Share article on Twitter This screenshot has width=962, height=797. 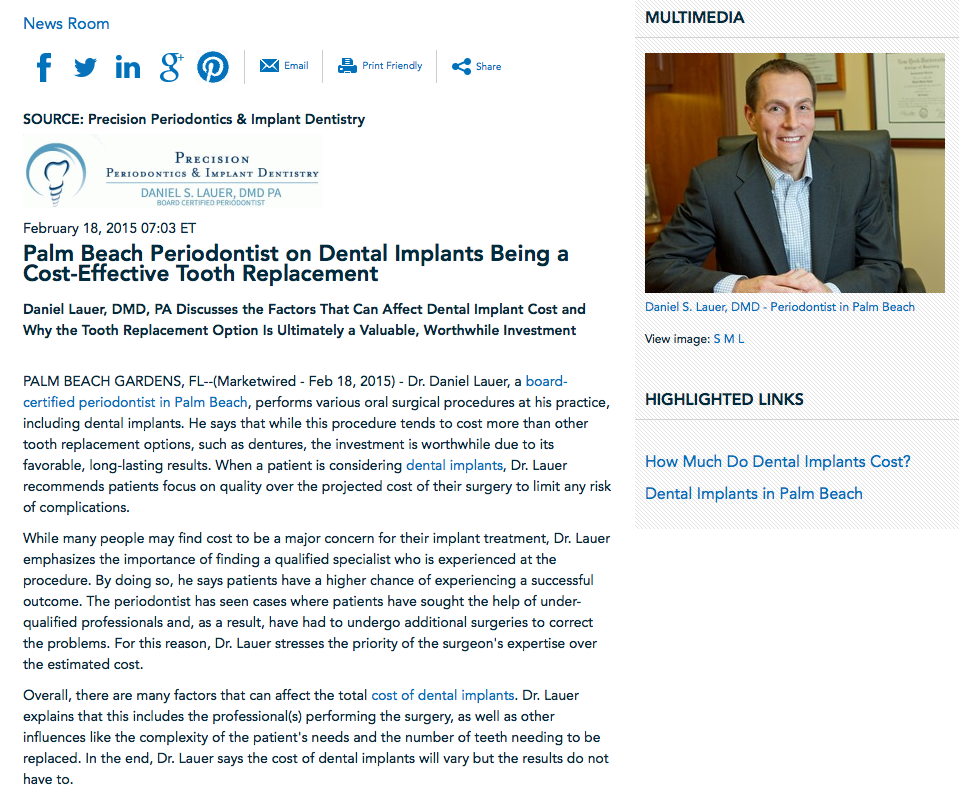click(85, 67)
